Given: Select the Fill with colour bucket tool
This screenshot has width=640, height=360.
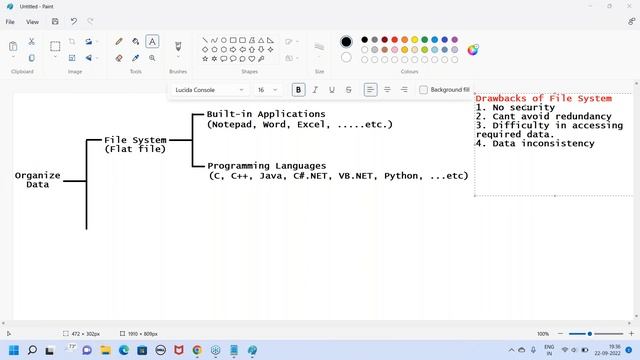Looking at the screenshot, I should click(x=136, y=42).
